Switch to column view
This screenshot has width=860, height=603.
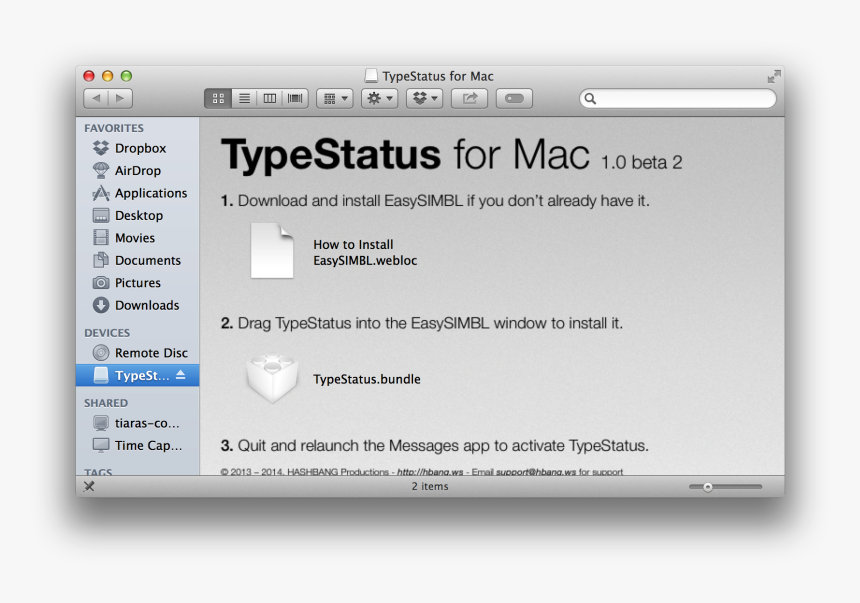(x=269, y=98)
